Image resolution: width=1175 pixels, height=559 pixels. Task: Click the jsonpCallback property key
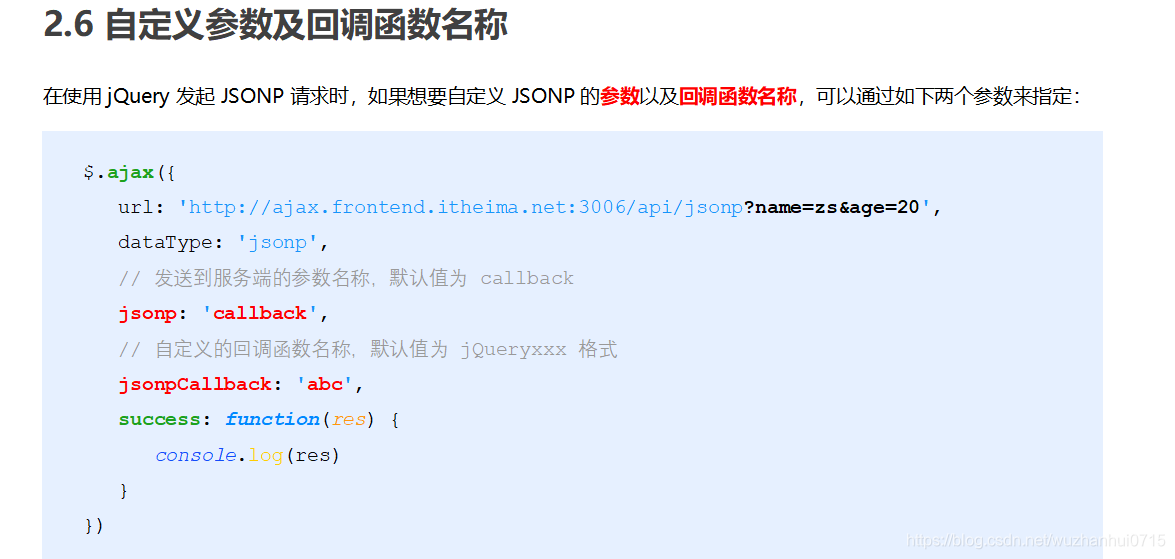pos(195,384)
